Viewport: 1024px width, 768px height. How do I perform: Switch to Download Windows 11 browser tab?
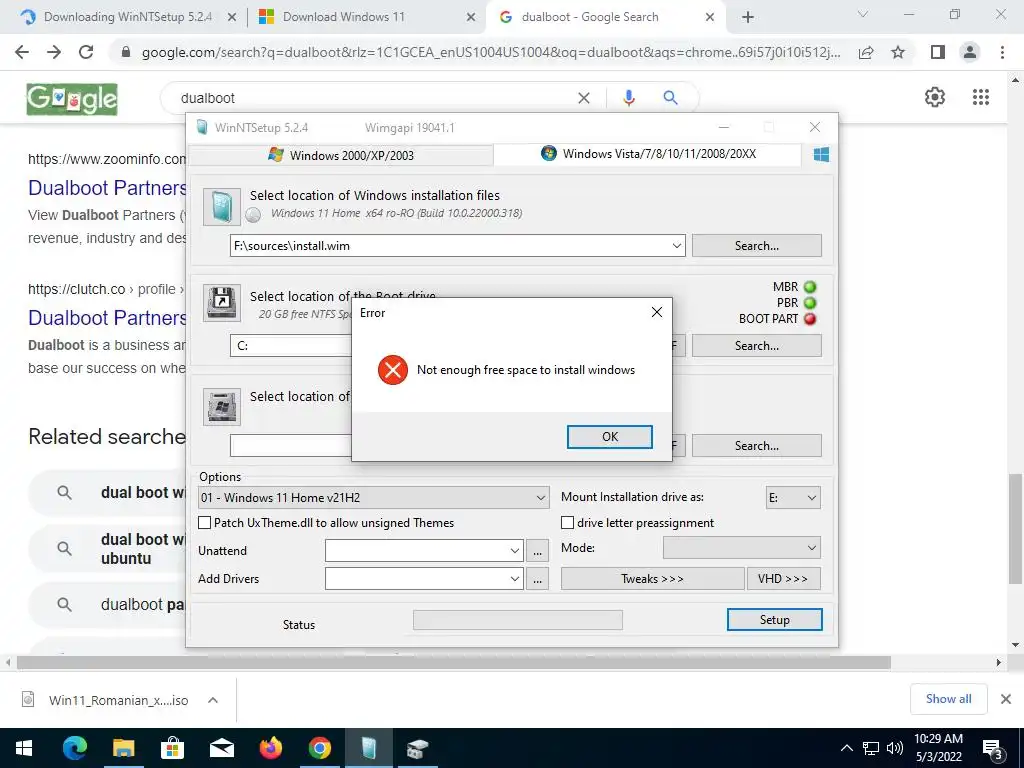pyautogui.click(x=366, y=17)
